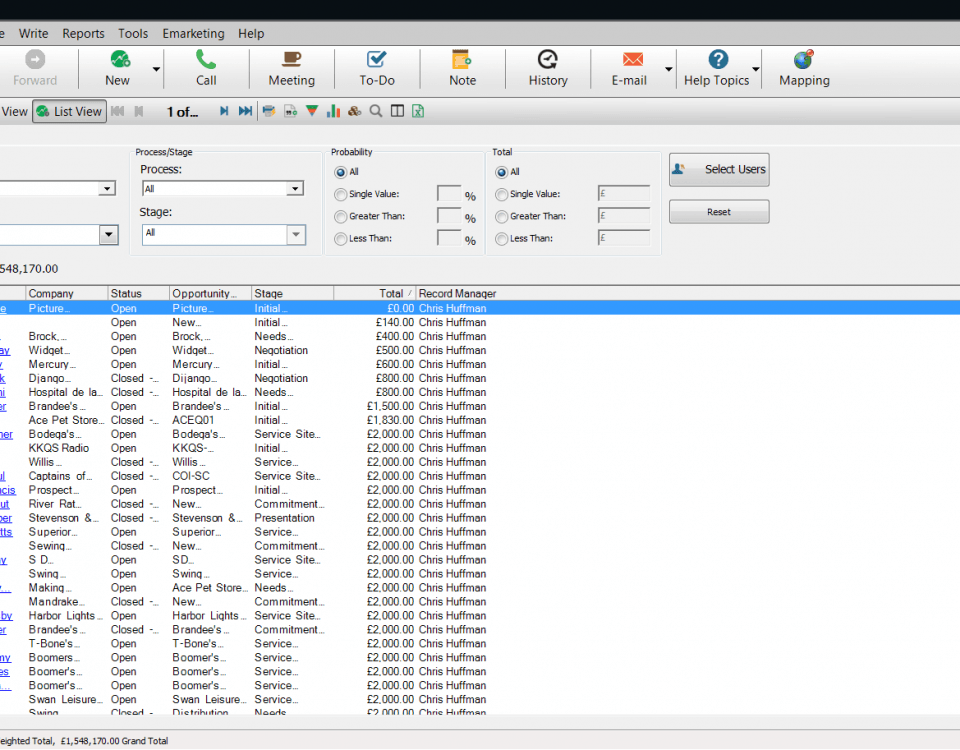
Task: Open the Emarketing menu
Action: tap(193, 34)
